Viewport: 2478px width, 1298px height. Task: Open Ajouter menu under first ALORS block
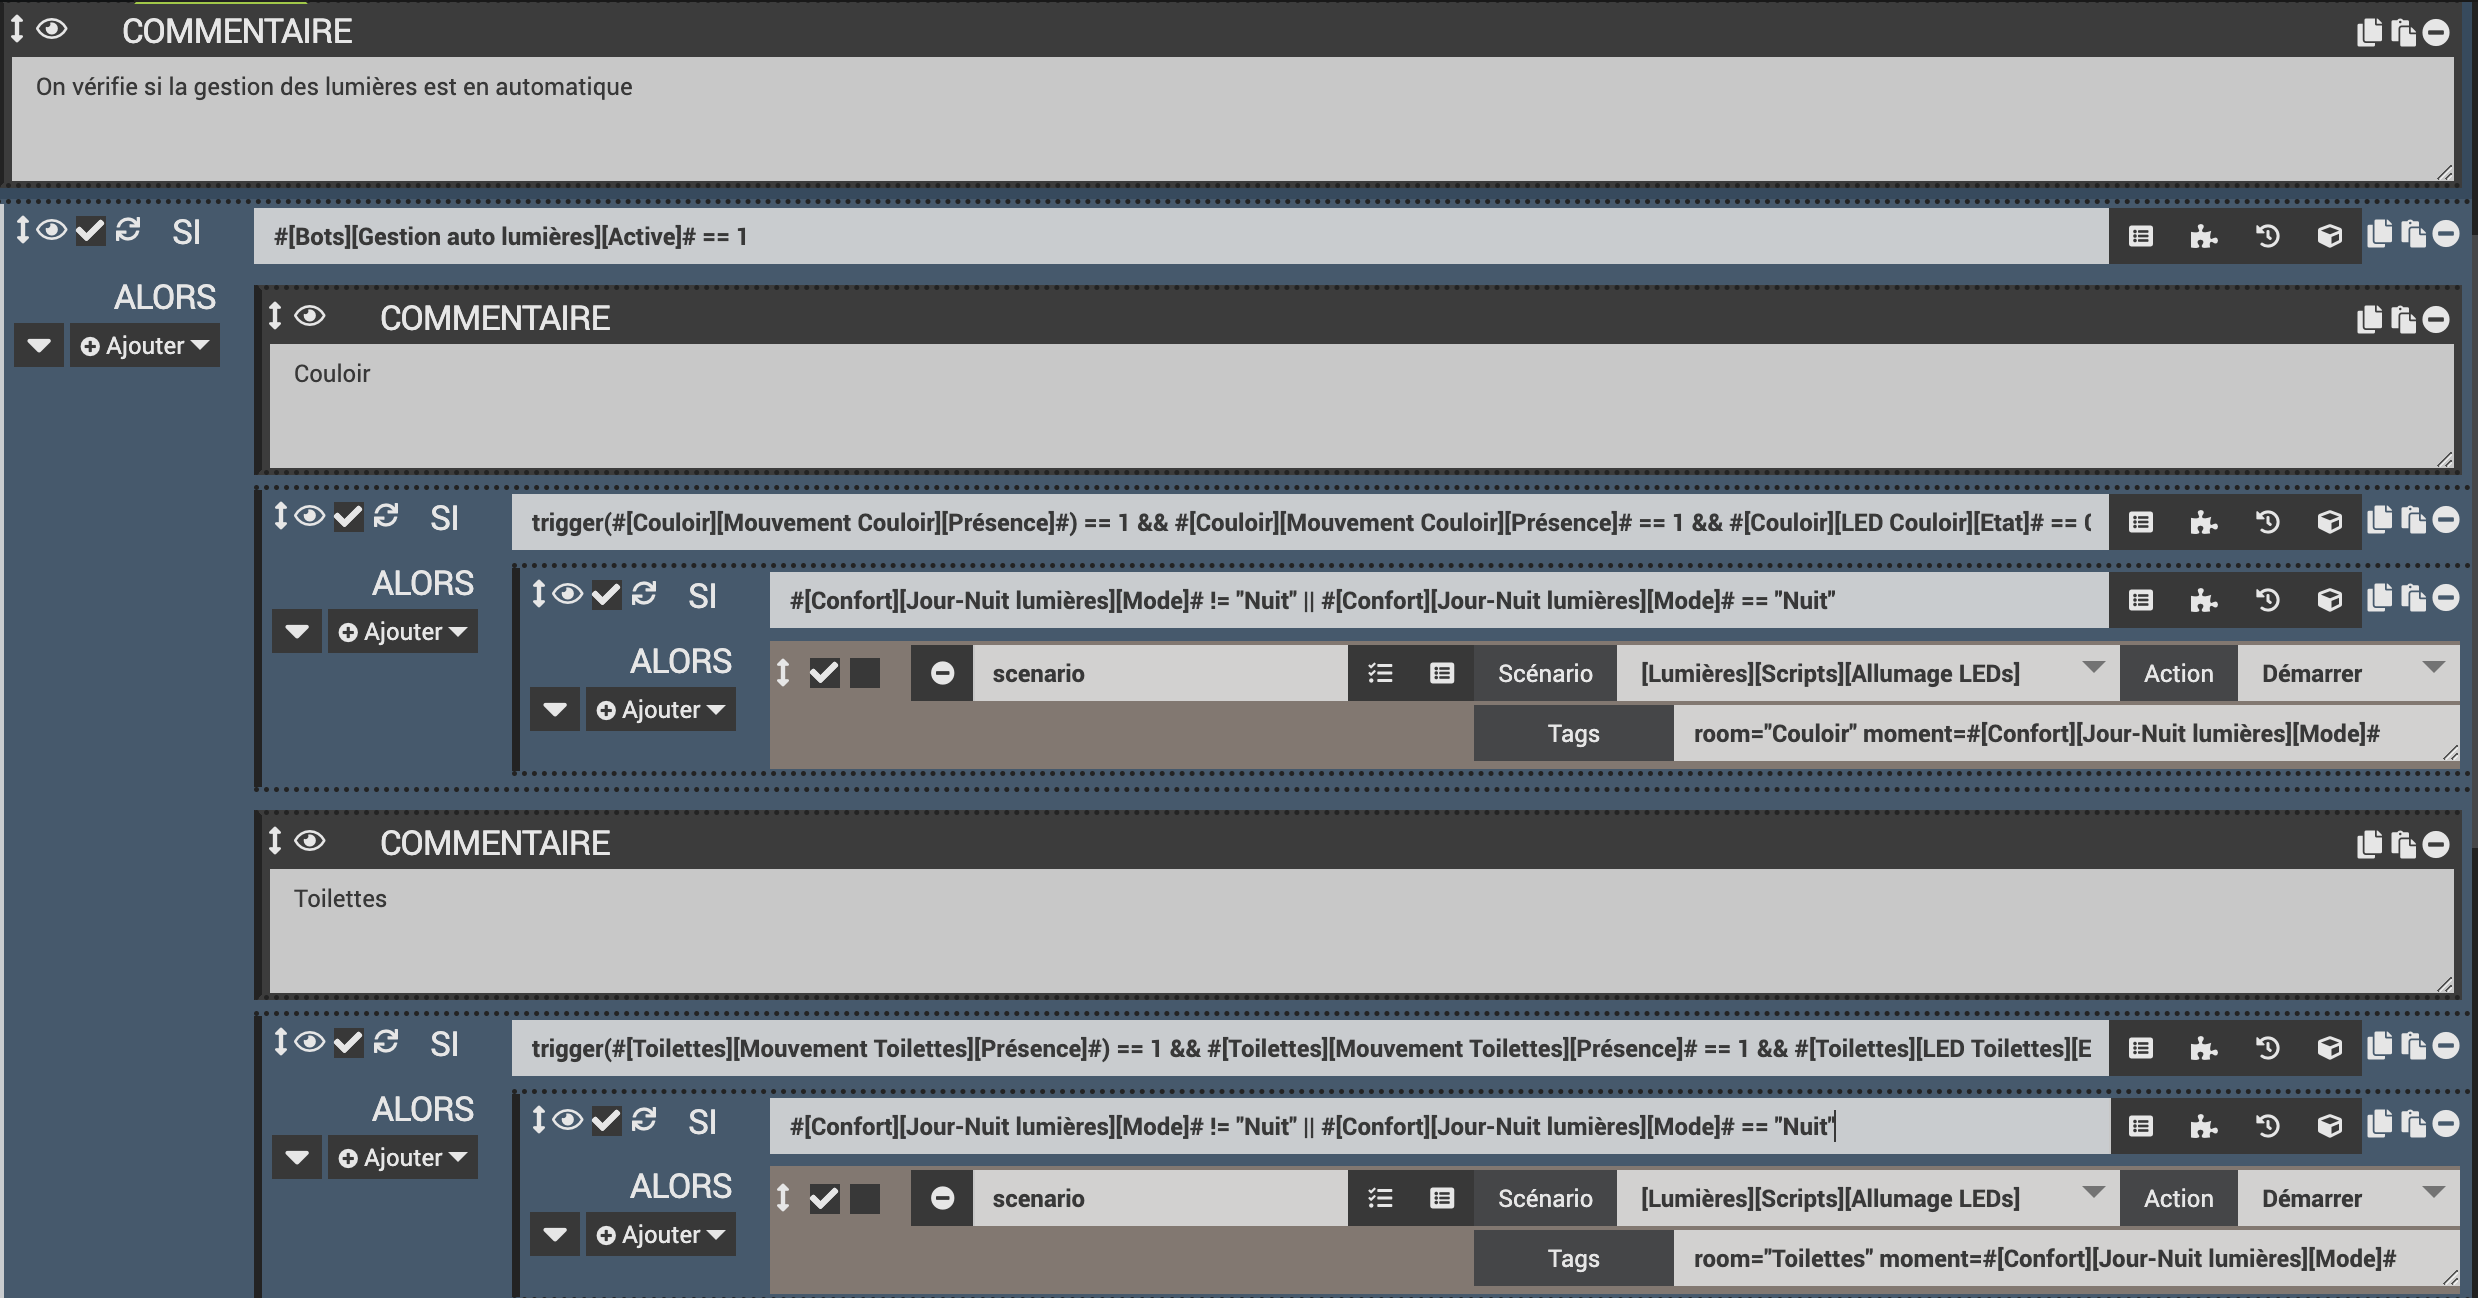point(145,346)
